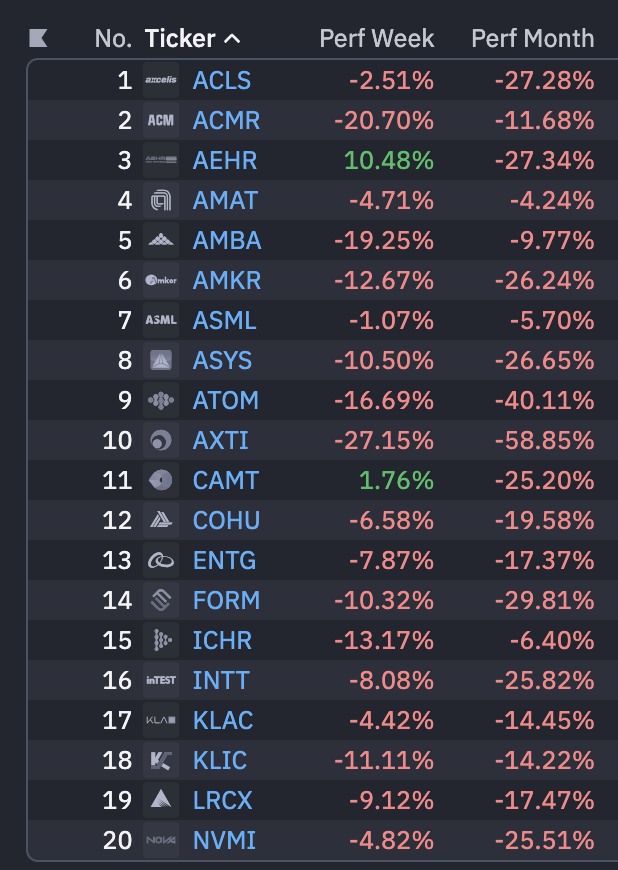Select CAMT weekly performance 1.76% cell
The width and height of the screenshot is (618, 870).
coord(396,480)
